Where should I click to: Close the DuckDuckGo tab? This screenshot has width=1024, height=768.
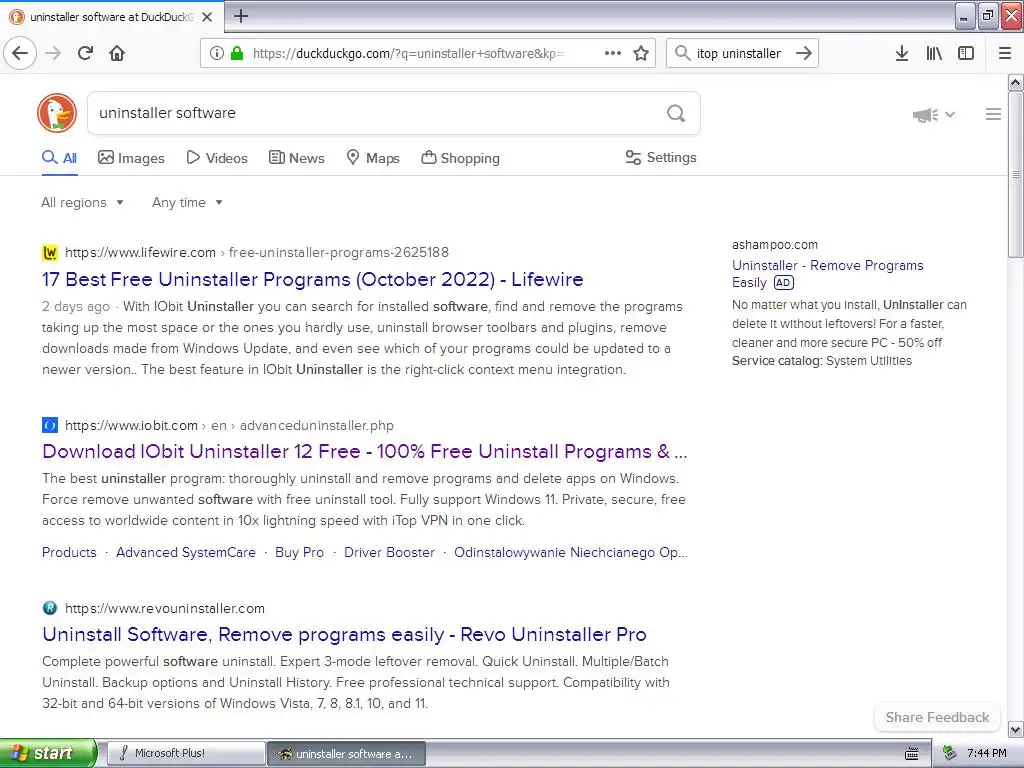point(207,17)
